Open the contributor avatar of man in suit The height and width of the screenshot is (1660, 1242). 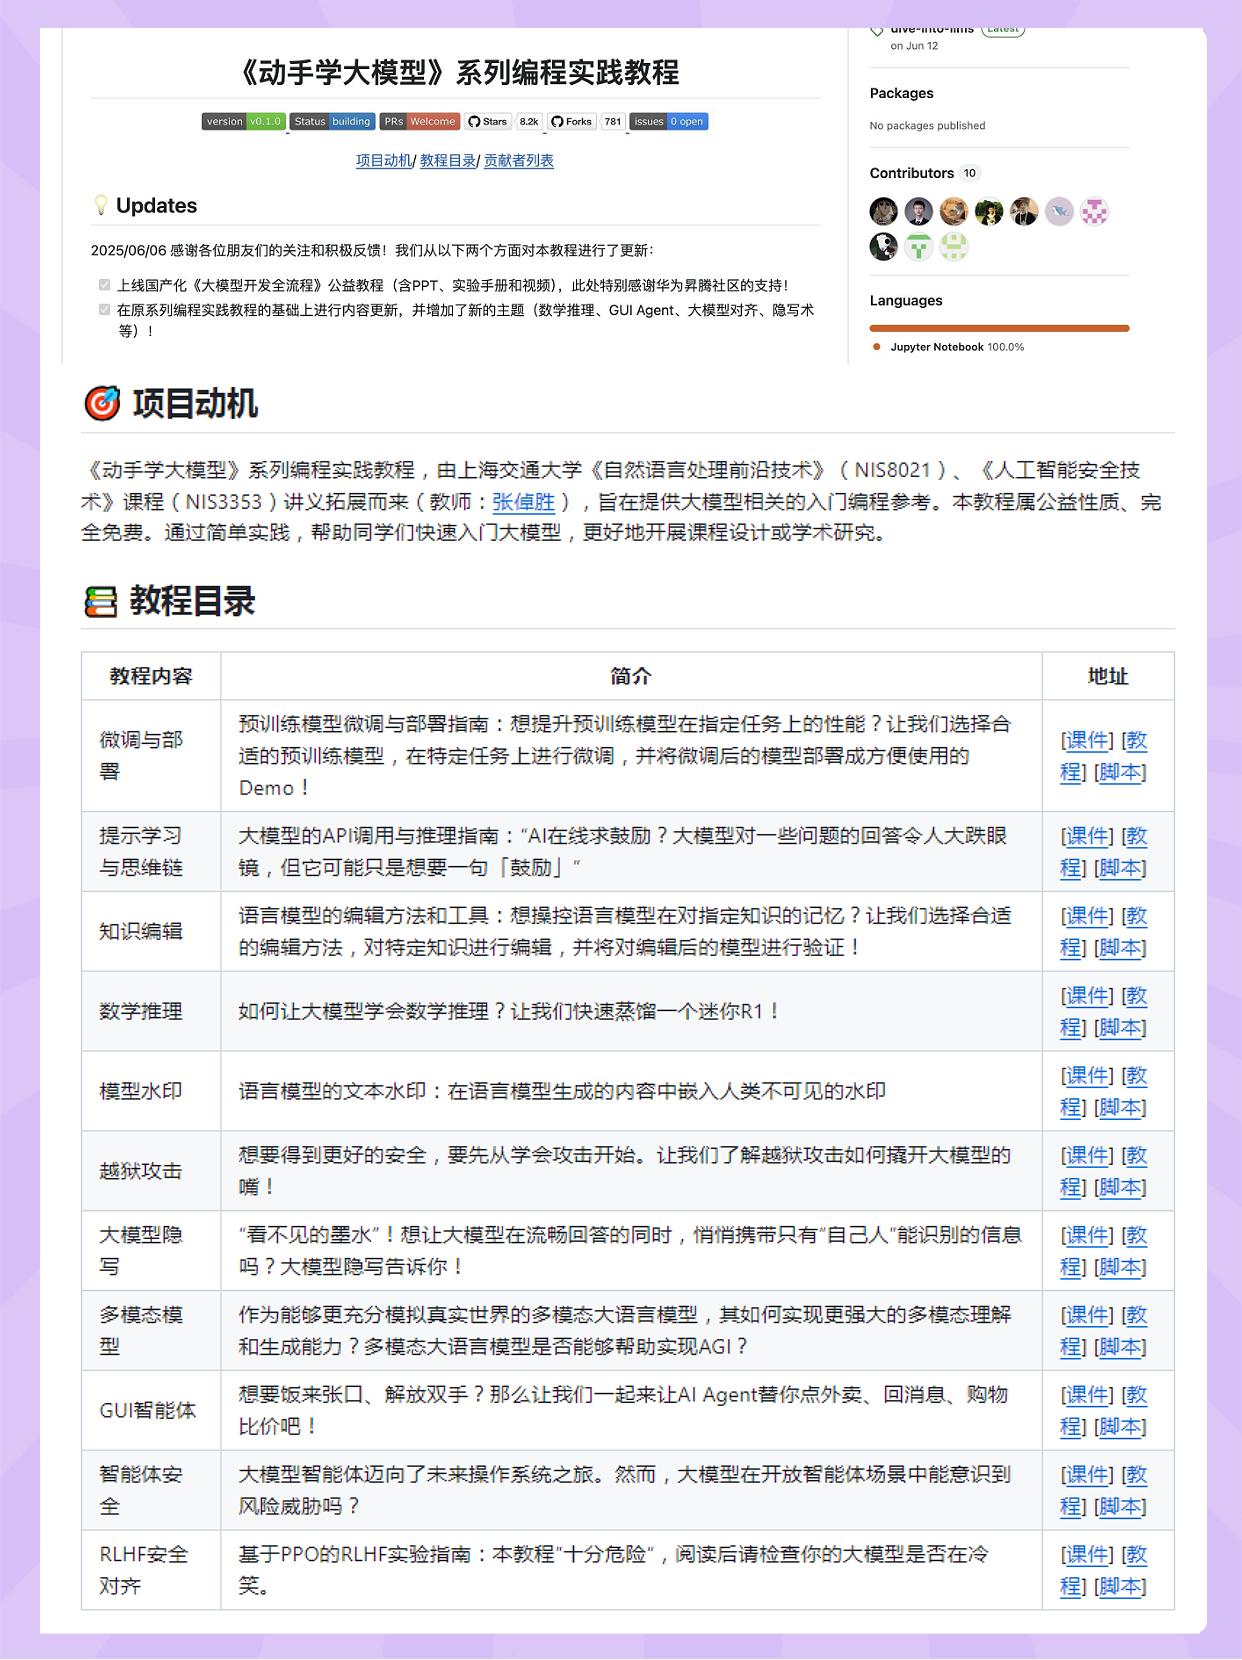coord(919,211)
